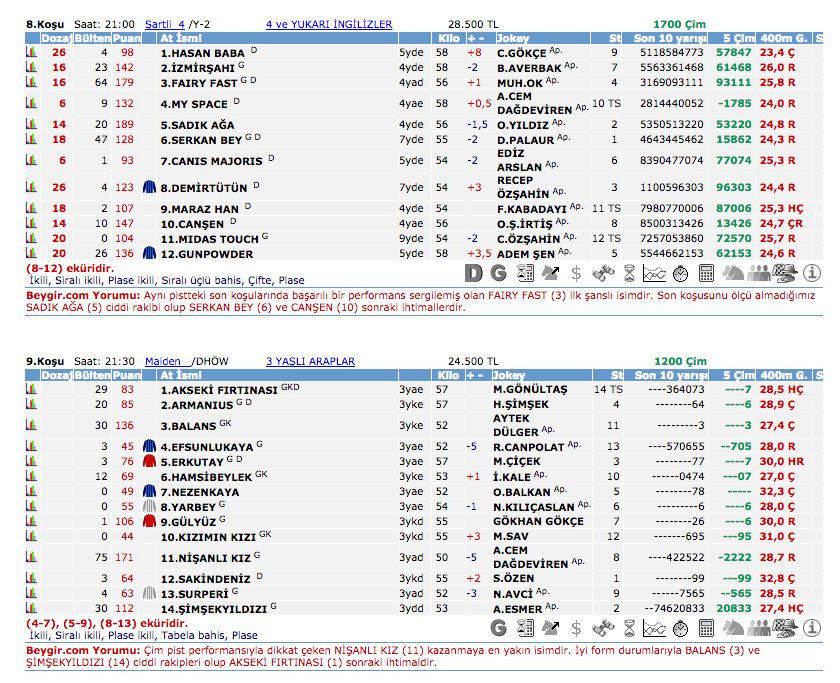840x683 pixels.
Task: Open the Şartlı 4 race type link
Action: click(164, 23)
